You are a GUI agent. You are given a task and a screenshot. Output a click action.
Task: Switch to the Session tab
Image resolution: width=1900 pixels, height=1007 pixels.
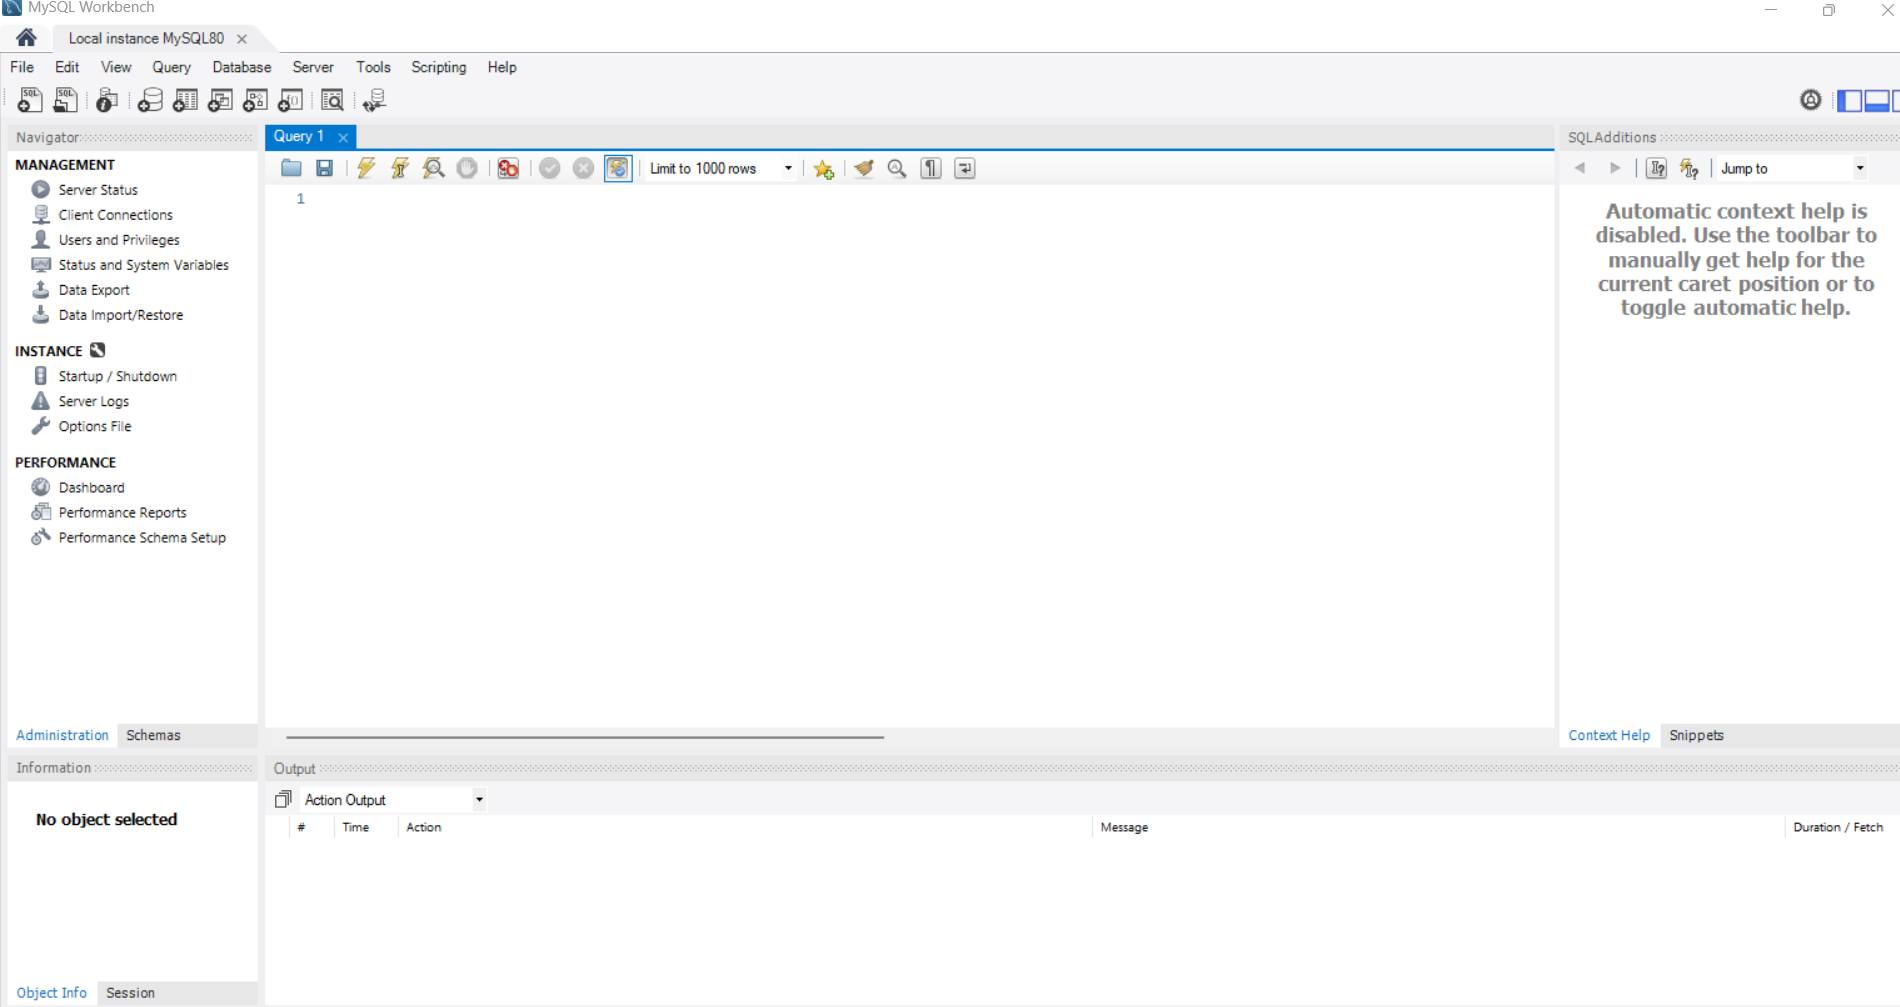(x=130, y=993)
